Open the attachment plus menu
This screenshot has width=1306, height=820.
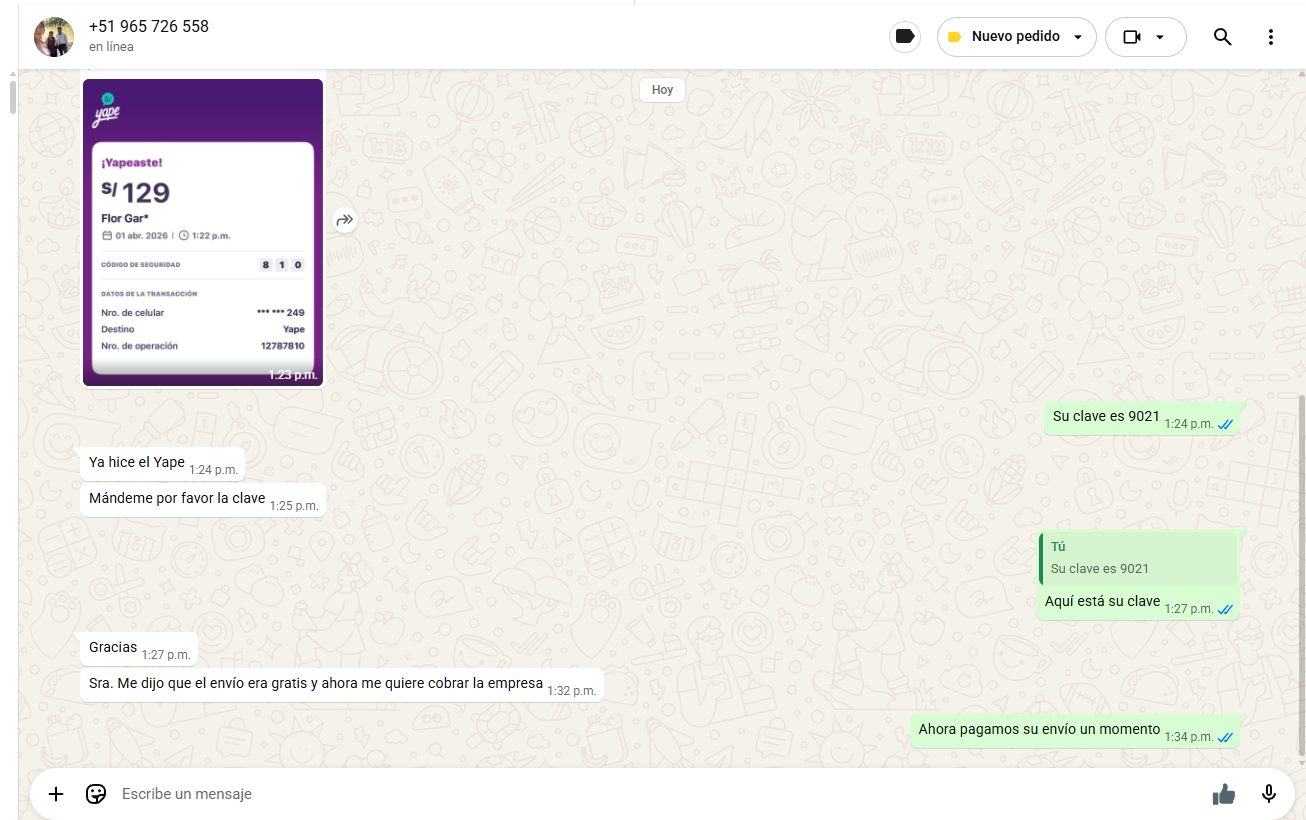click(56, 794)
